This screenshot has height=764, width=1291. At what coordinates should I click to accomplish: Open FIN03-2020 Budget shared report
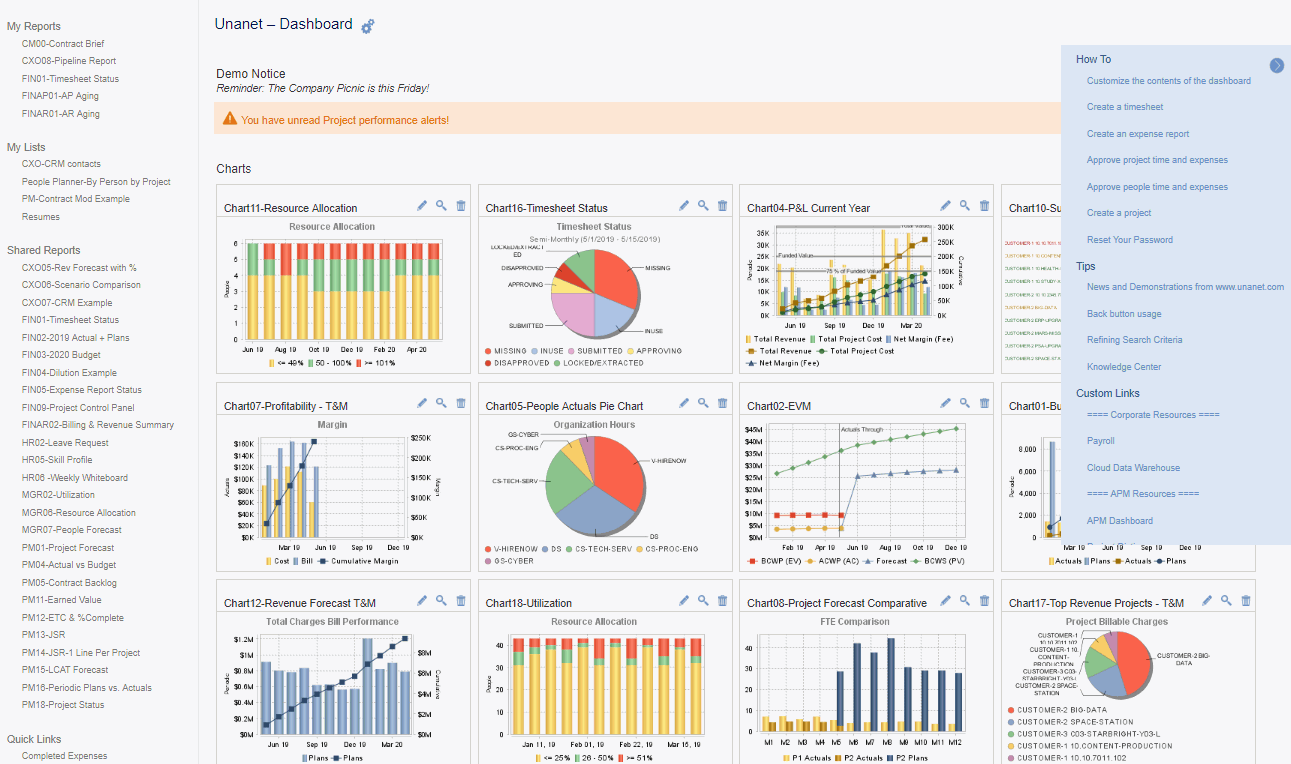61,355
